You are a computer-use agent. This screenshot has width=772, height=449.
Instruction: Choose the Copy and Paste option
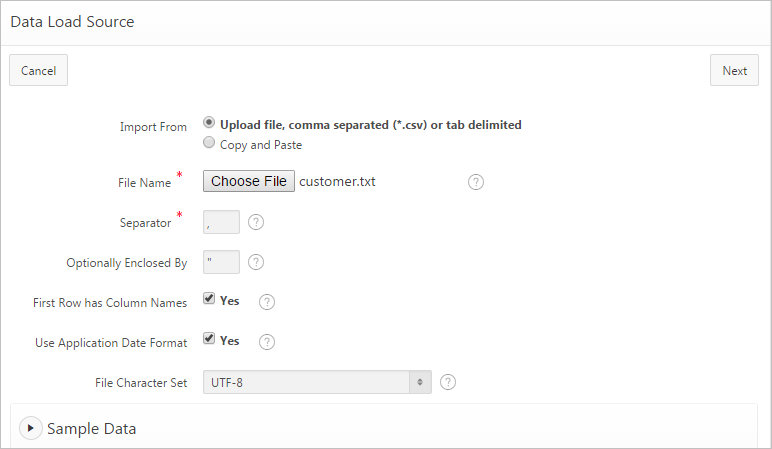(209, 143)
